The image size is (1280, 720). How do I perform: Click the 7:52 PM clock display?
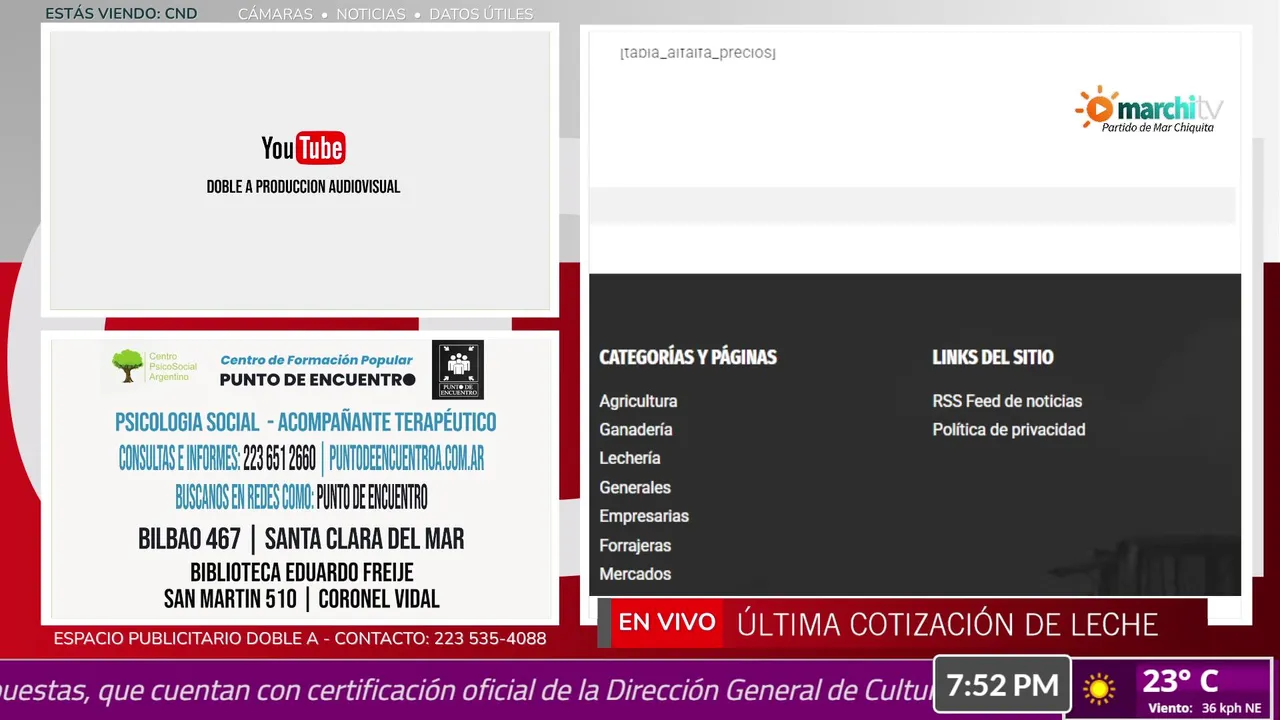pos(1002,685)
